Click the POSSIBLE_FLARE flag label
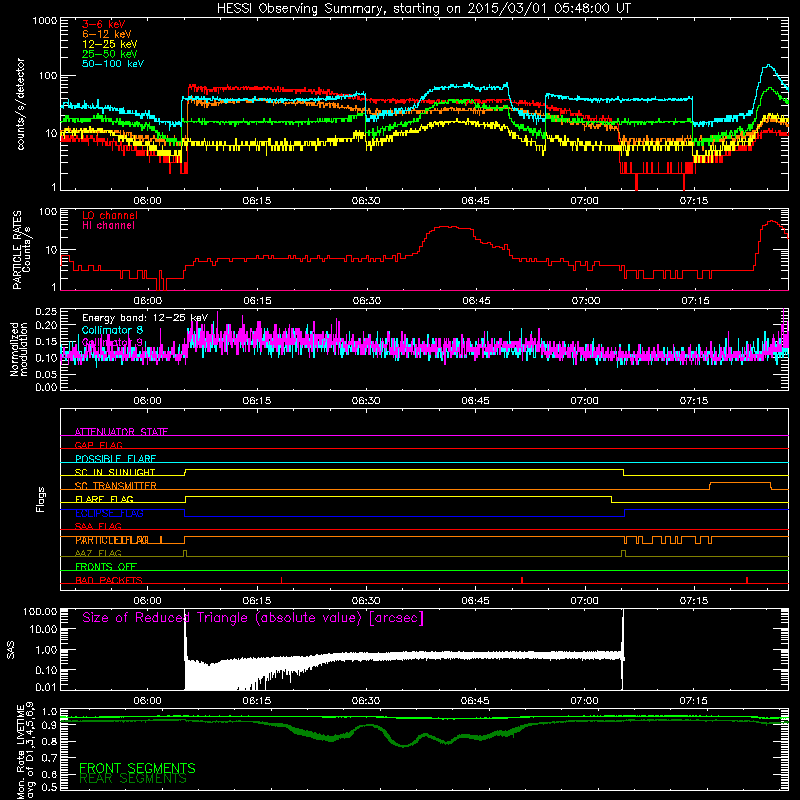This screenshot has height=800, width=800. (x=115, y=459)
